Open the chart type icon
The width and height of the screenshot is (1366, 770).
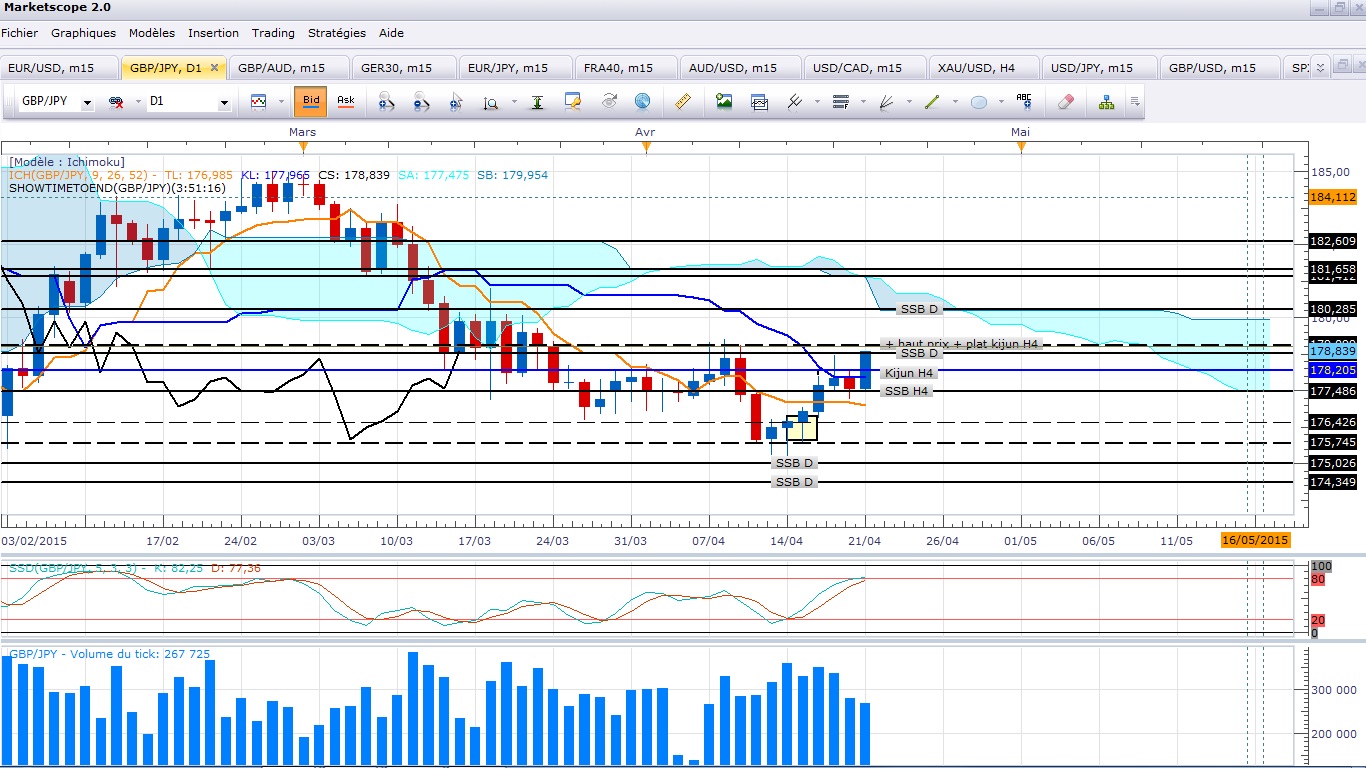[258, 102]
